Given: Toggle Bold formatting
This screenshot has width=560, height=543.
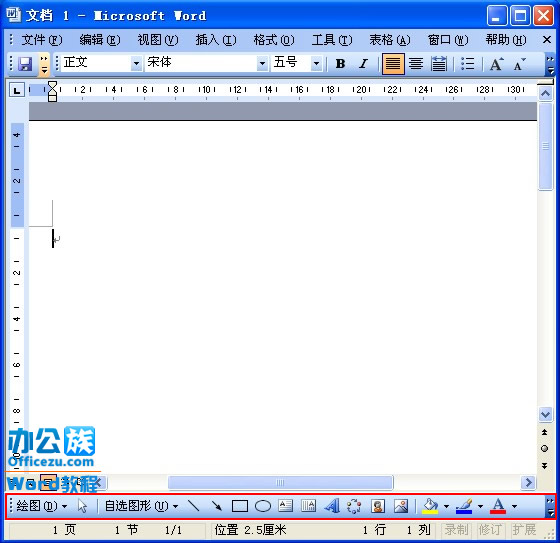Looking at the screenshot, I should [x=340, y=64].
